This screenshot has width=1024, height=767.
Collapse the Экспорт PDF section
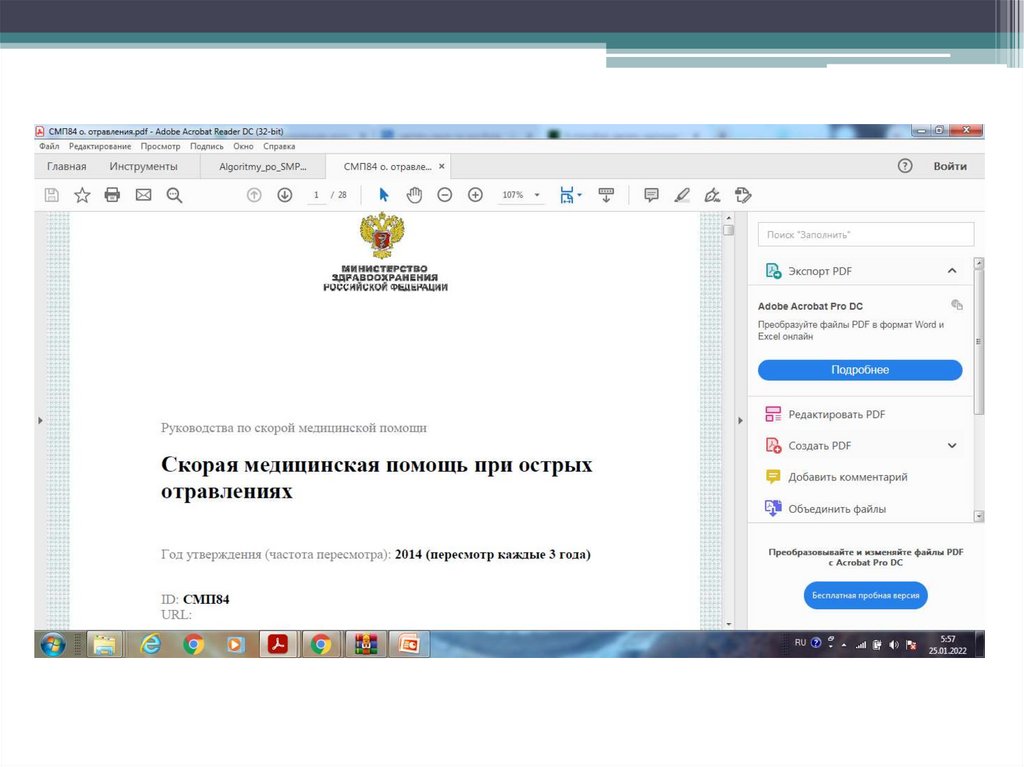pyautogui.click(x=952, y=271)
